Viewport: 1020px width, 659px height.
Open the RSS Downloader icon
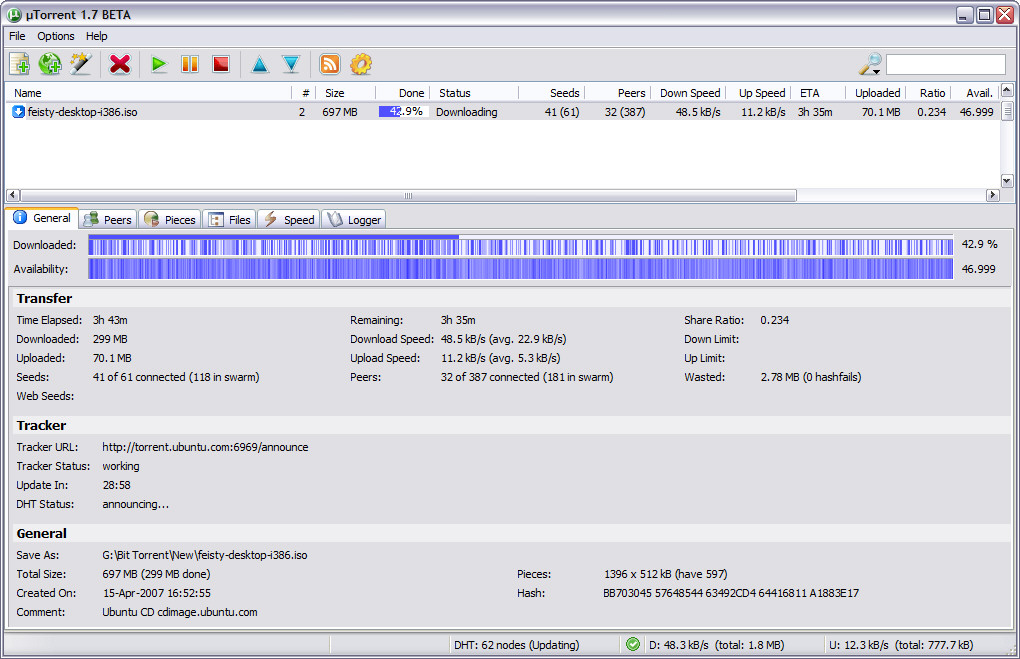point(330,64)
